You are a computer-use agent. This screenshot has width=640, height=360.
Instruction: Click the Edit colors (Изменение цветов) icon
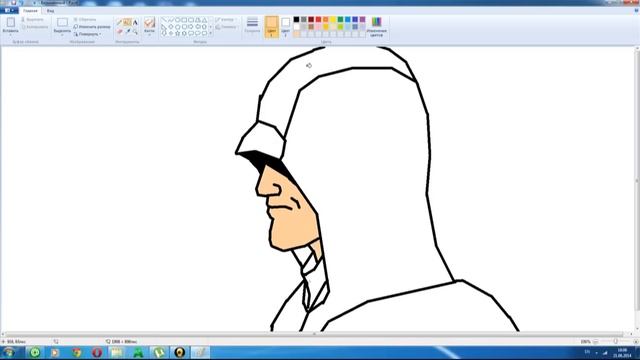click(x=376, y=22)
